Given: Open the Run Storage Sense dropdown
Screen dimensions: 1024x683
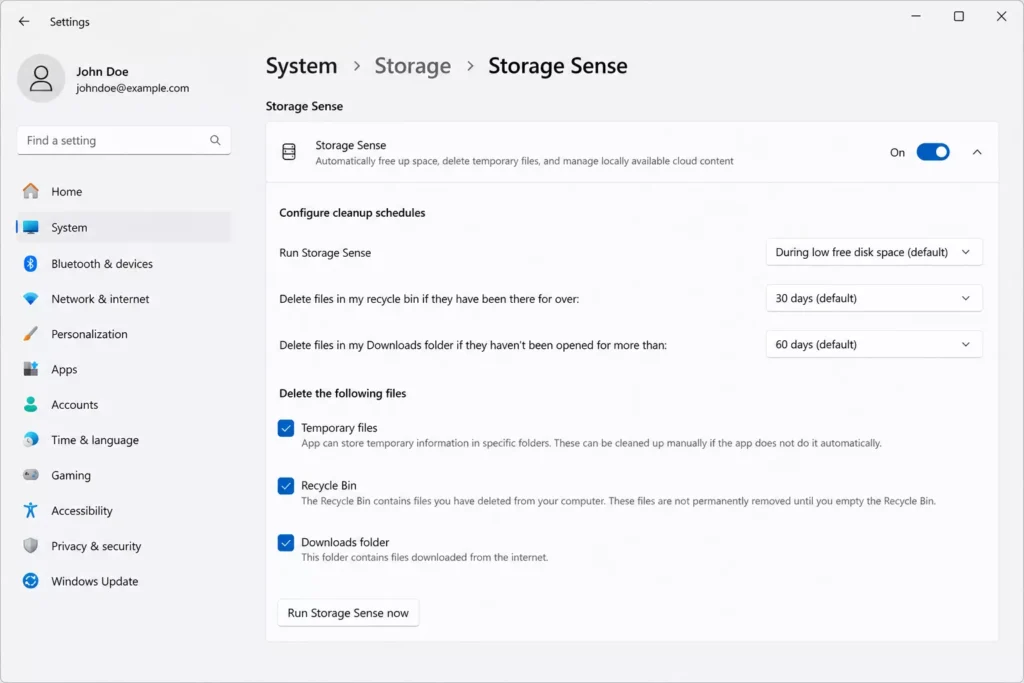Looking at the screenshot, I should [874, 252].
